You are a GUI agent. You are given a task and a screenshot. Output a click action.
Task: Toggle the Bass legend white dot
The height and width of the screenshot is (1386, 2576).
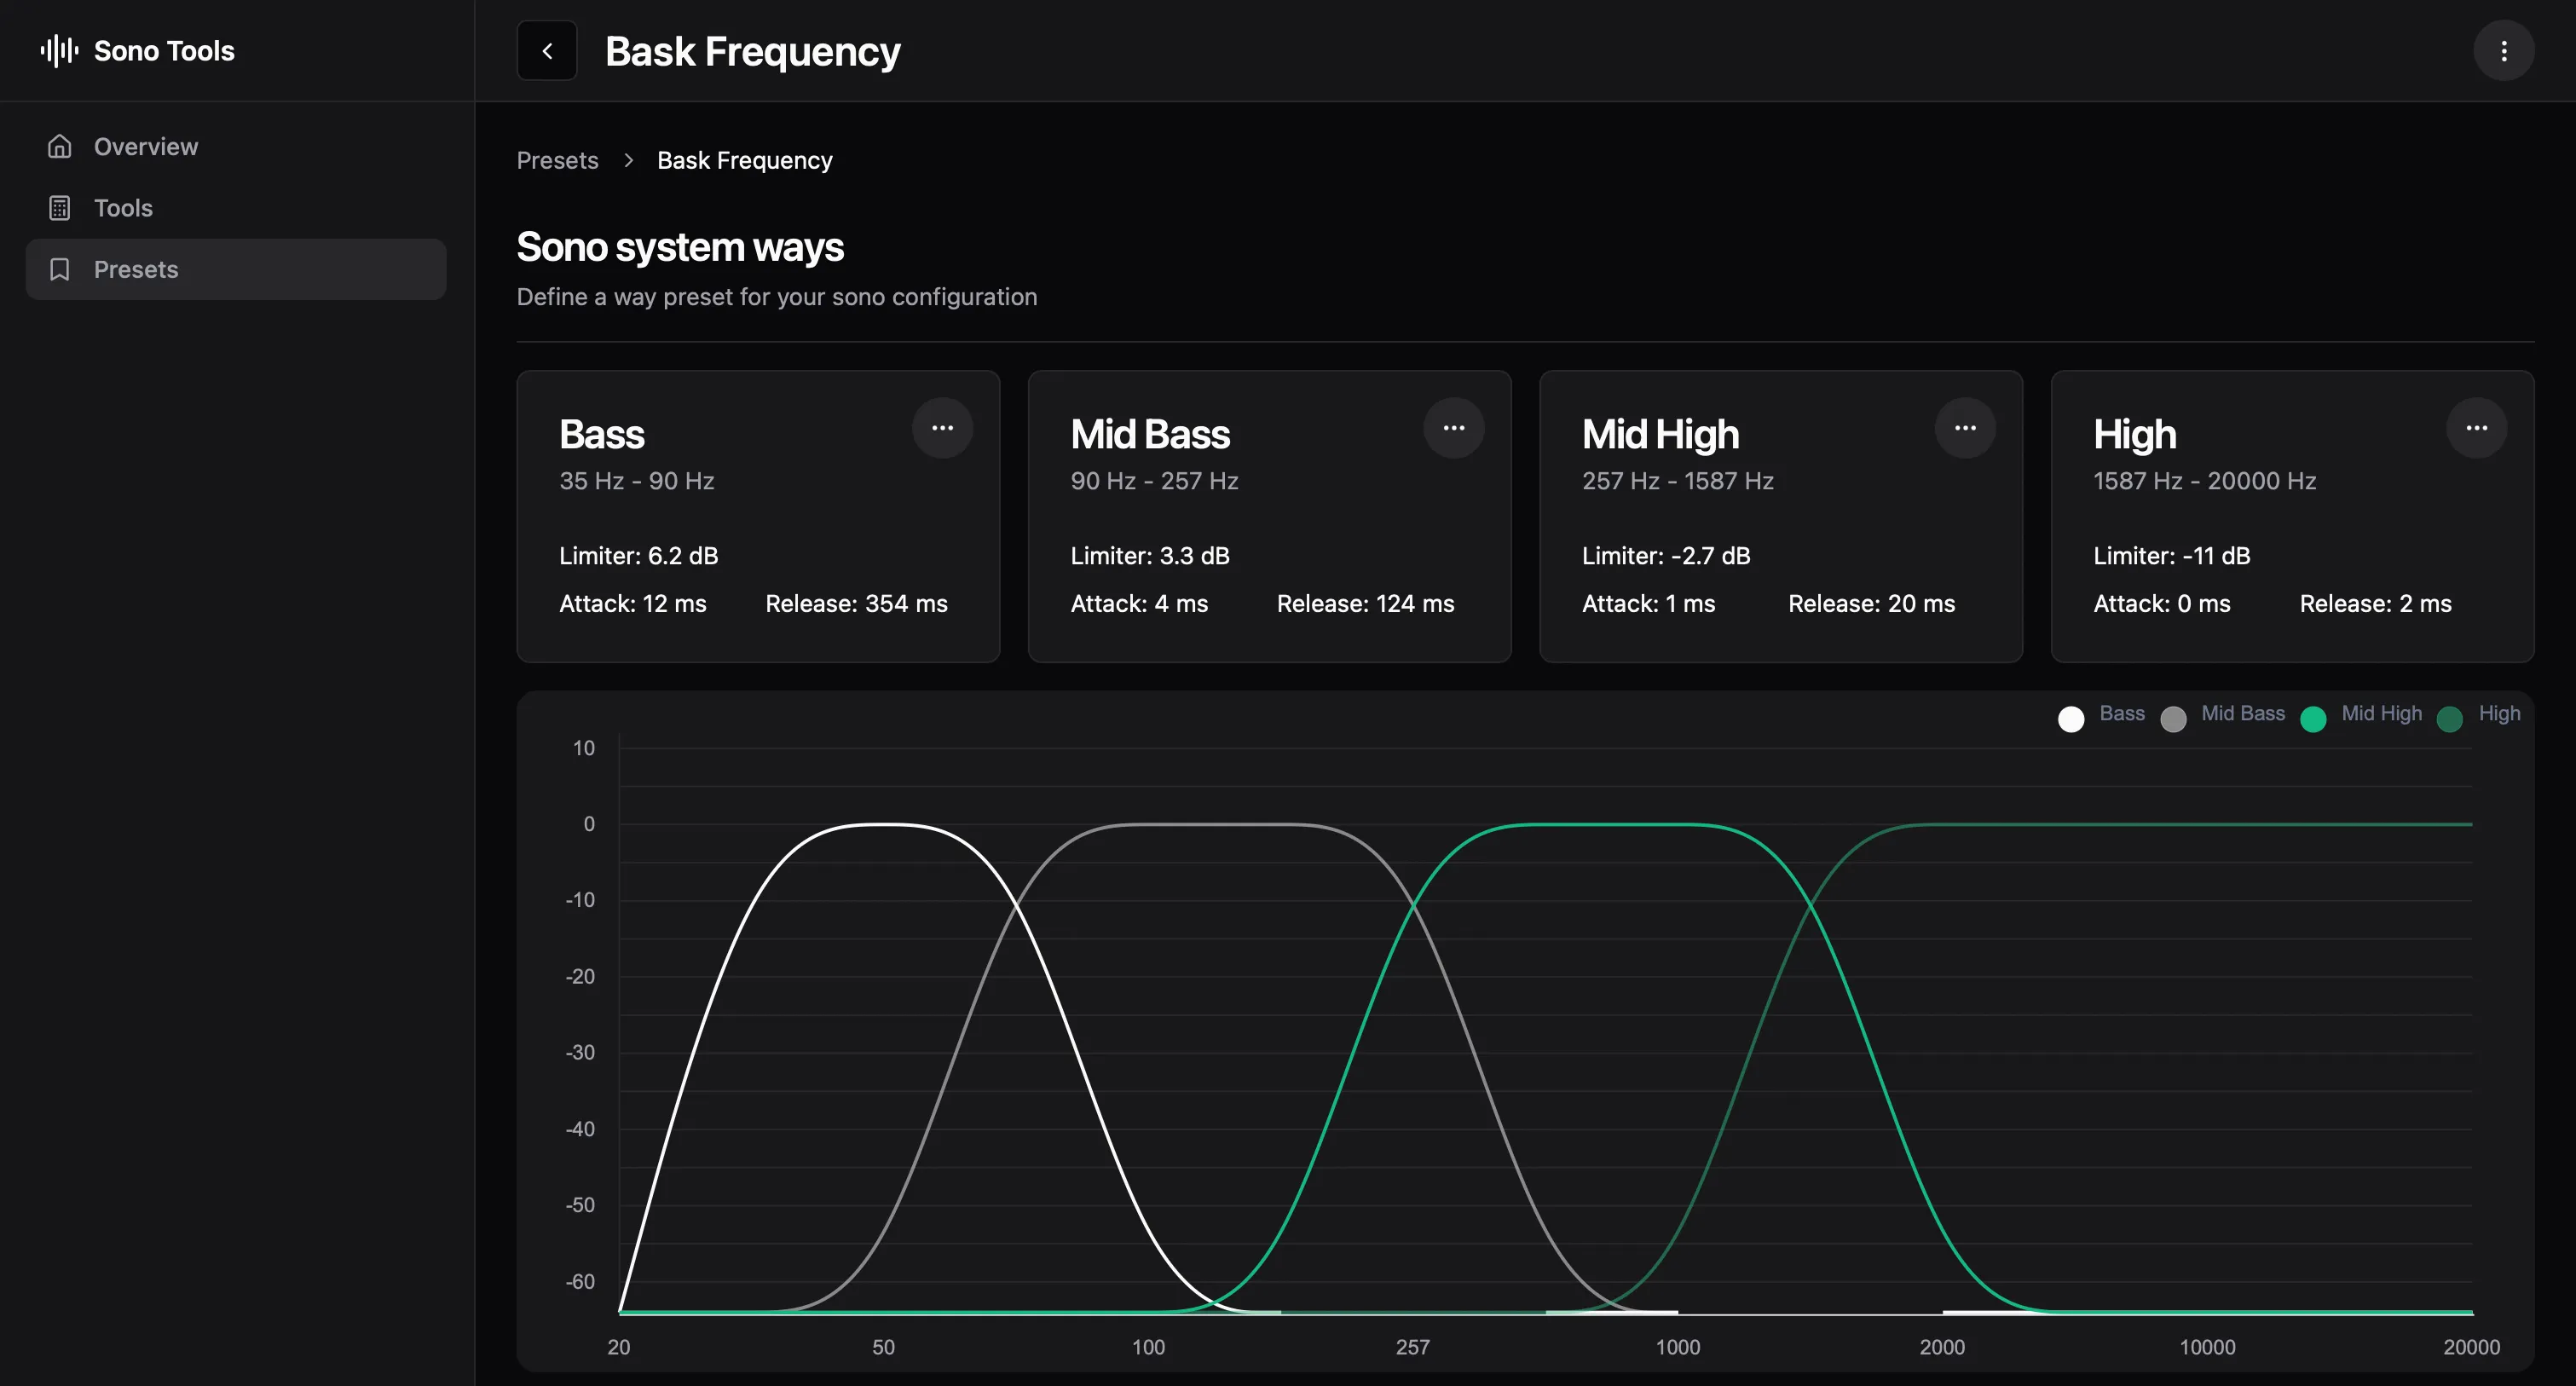pos(2071,719)
